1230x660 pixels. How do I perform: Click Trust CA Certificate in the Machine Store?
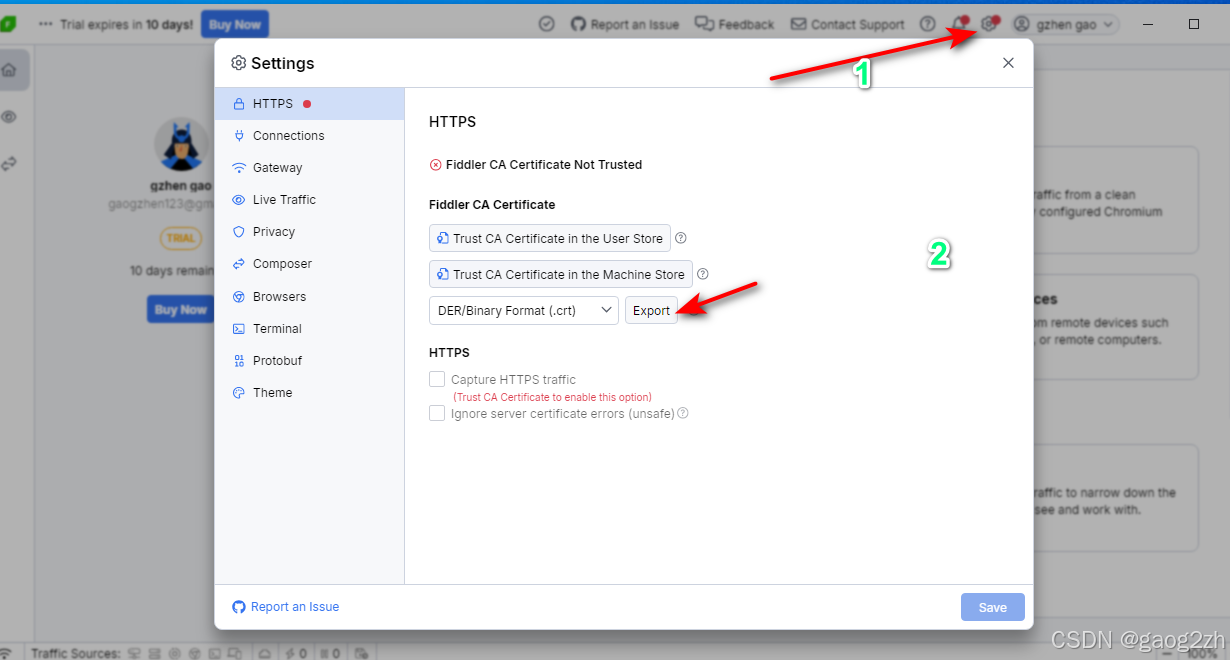(x=561, y=274)
